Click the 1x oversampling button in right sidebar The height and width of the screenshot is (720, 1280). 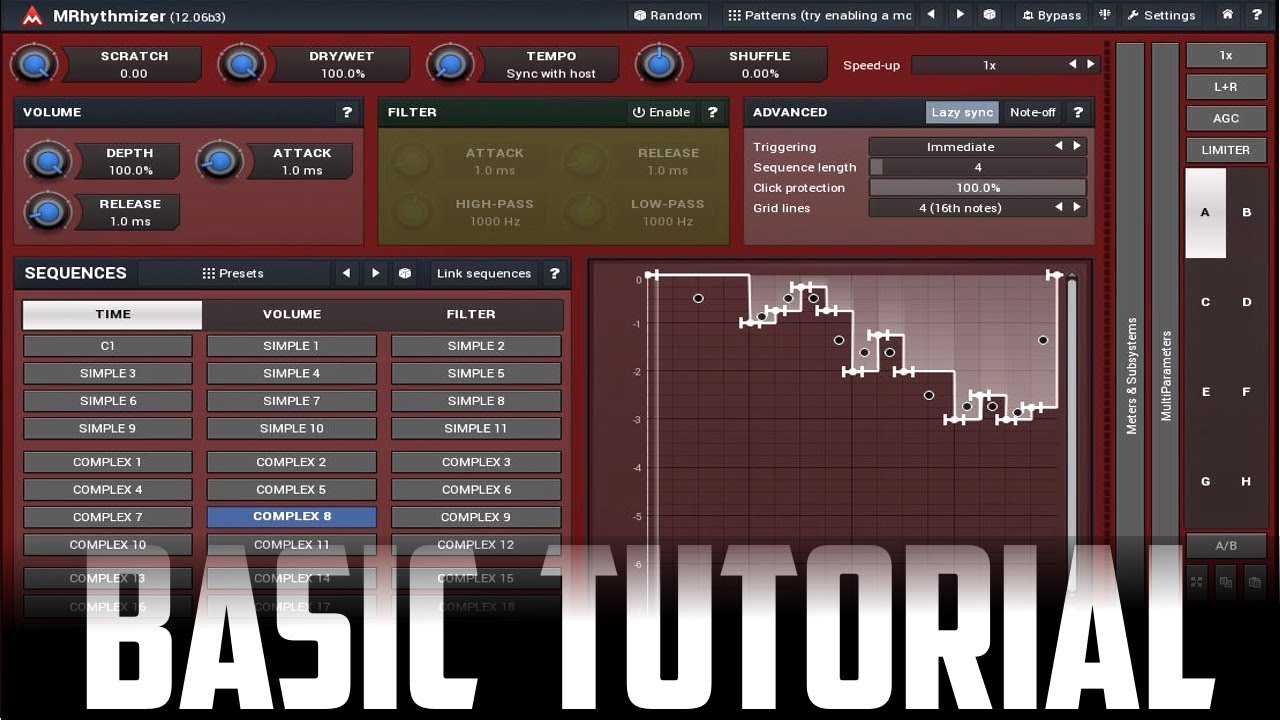coord(1226,56)
